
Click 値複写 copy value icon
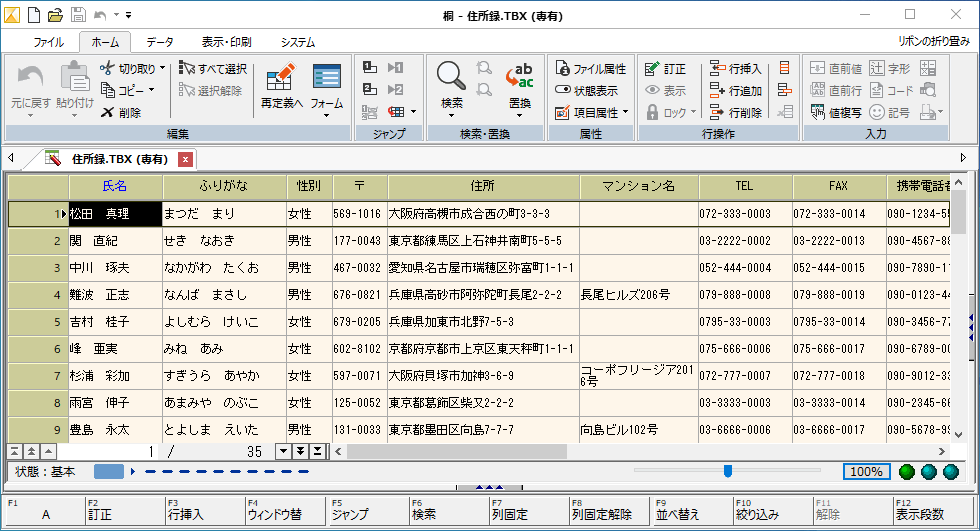818,112
